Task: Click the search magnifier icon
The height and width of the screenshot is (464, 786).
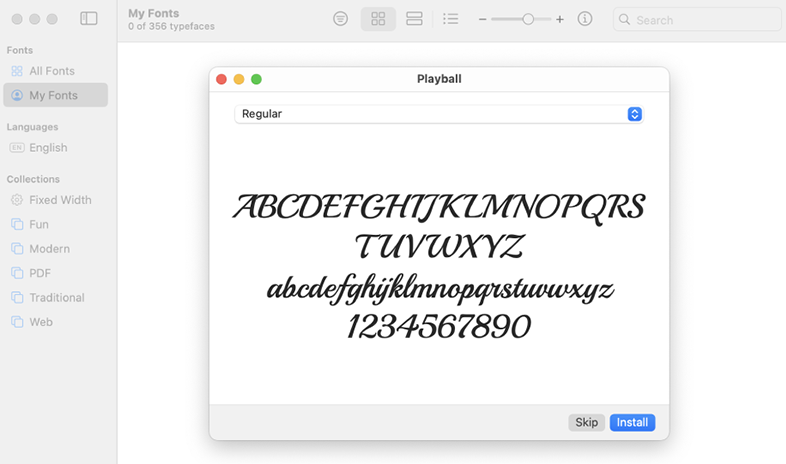Action: tap(624, 20)
